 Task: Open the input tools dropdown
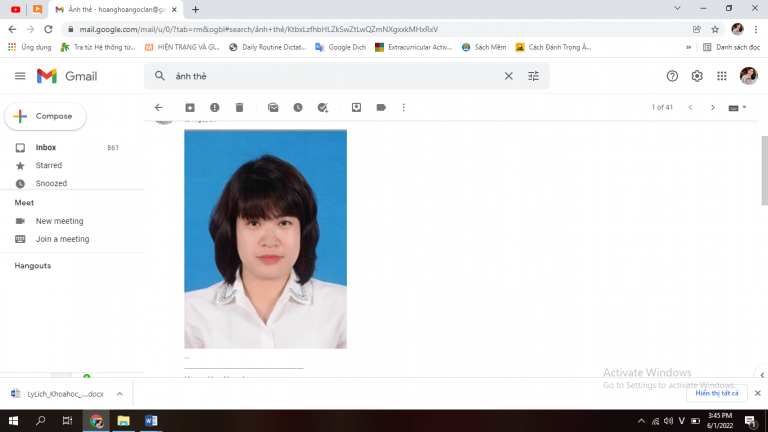738,107
